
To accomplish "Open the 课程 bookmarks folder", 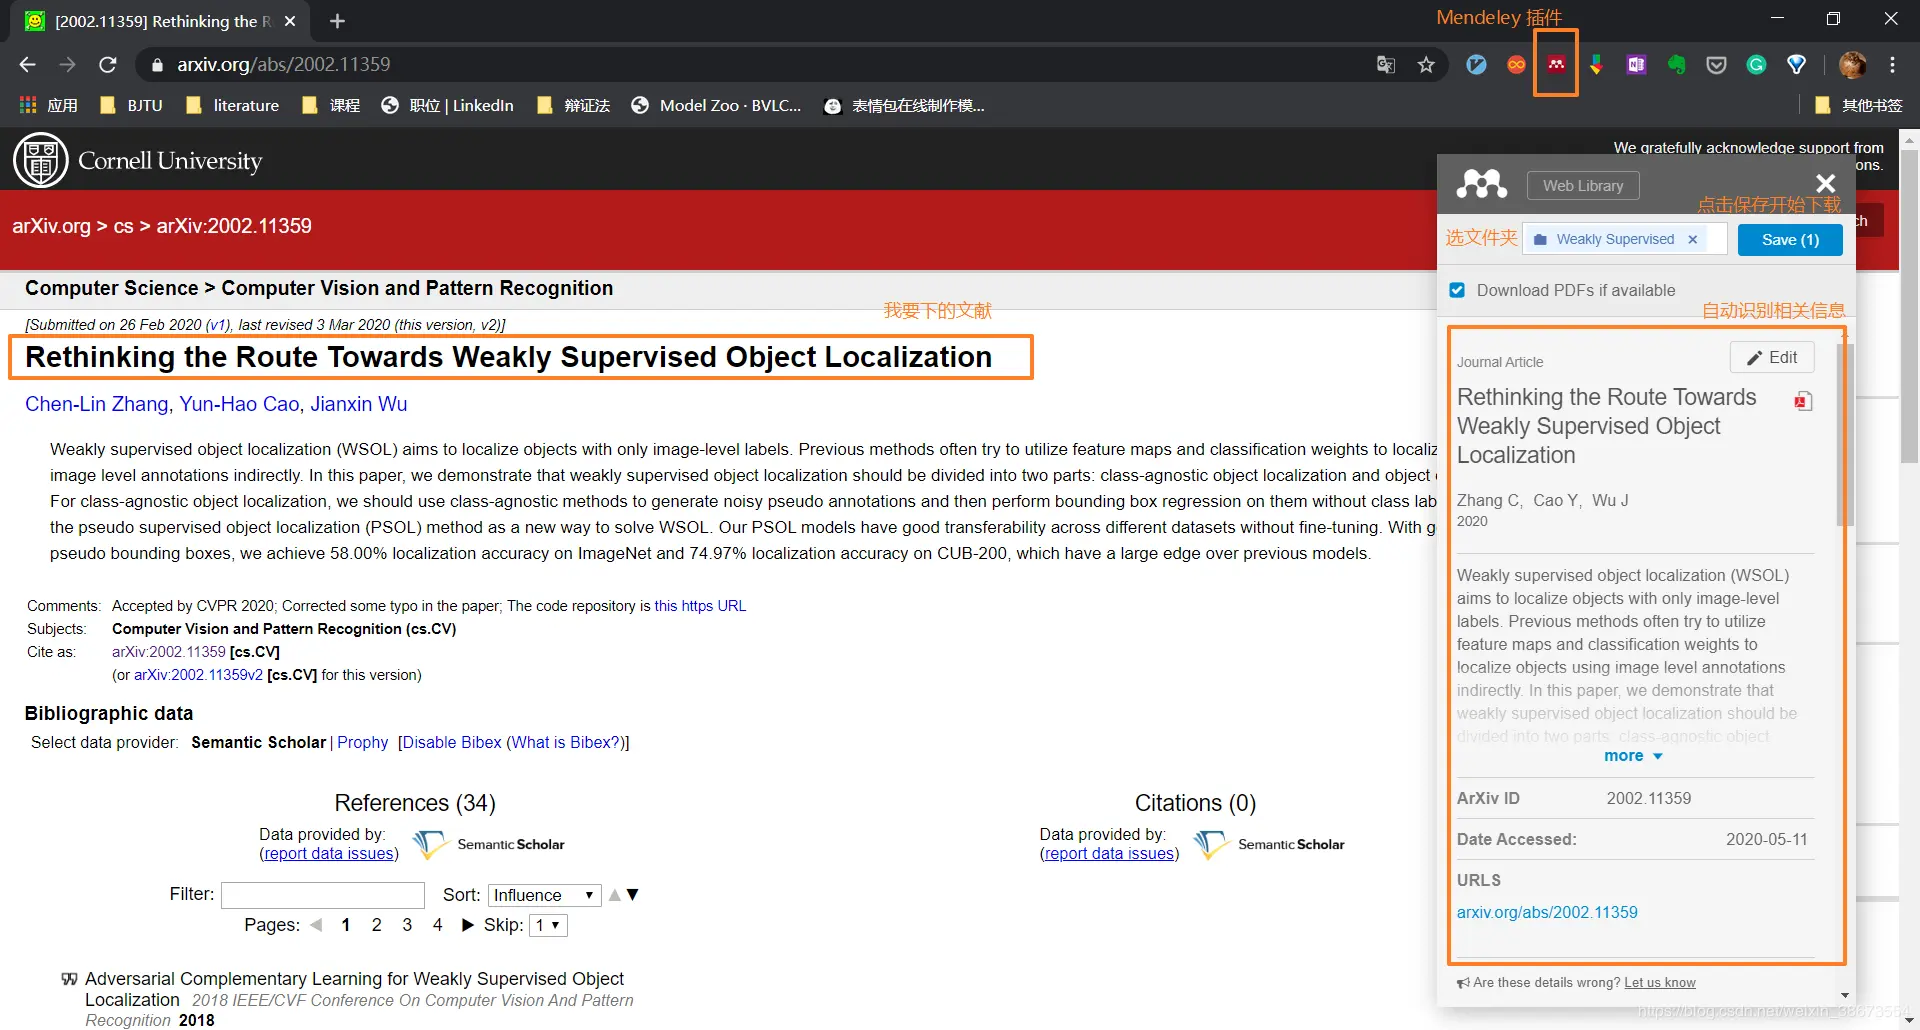I will click(330, 105).
